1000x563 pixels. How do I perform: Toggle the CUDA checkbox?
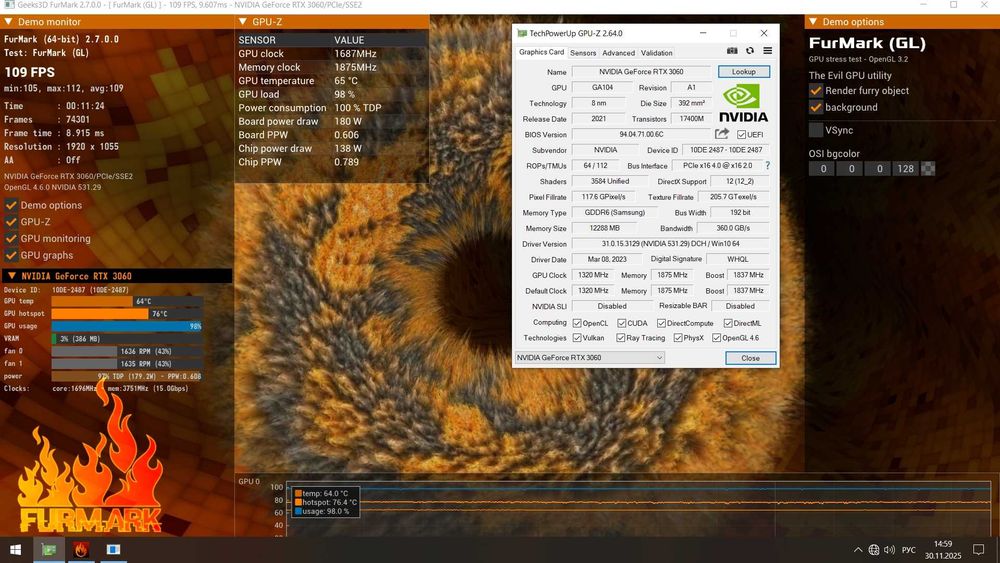622,323
